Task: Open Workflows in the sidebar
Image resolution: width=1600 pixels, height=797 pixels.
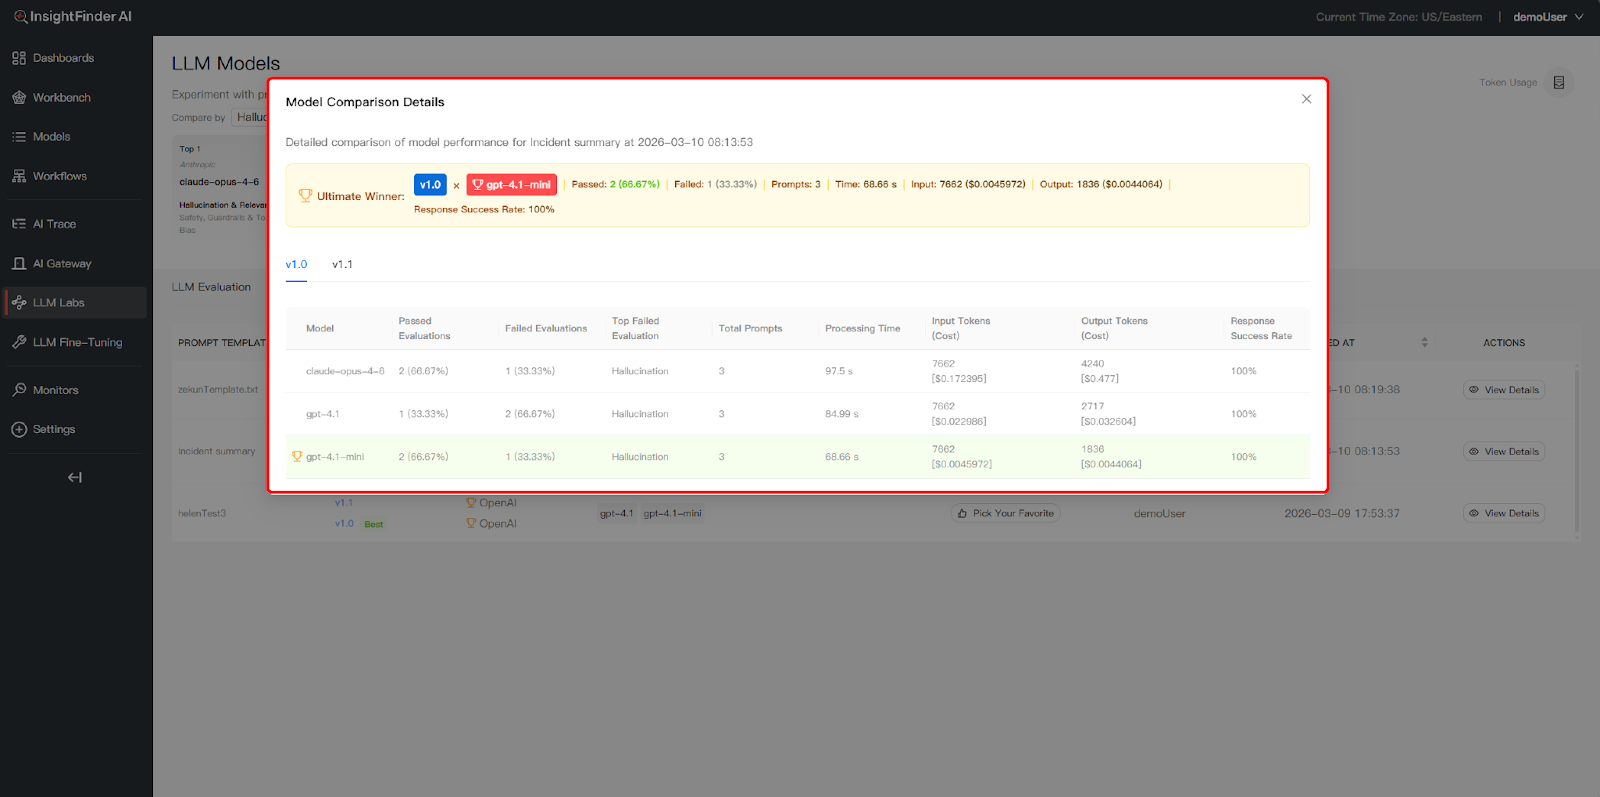Action: 59,176
